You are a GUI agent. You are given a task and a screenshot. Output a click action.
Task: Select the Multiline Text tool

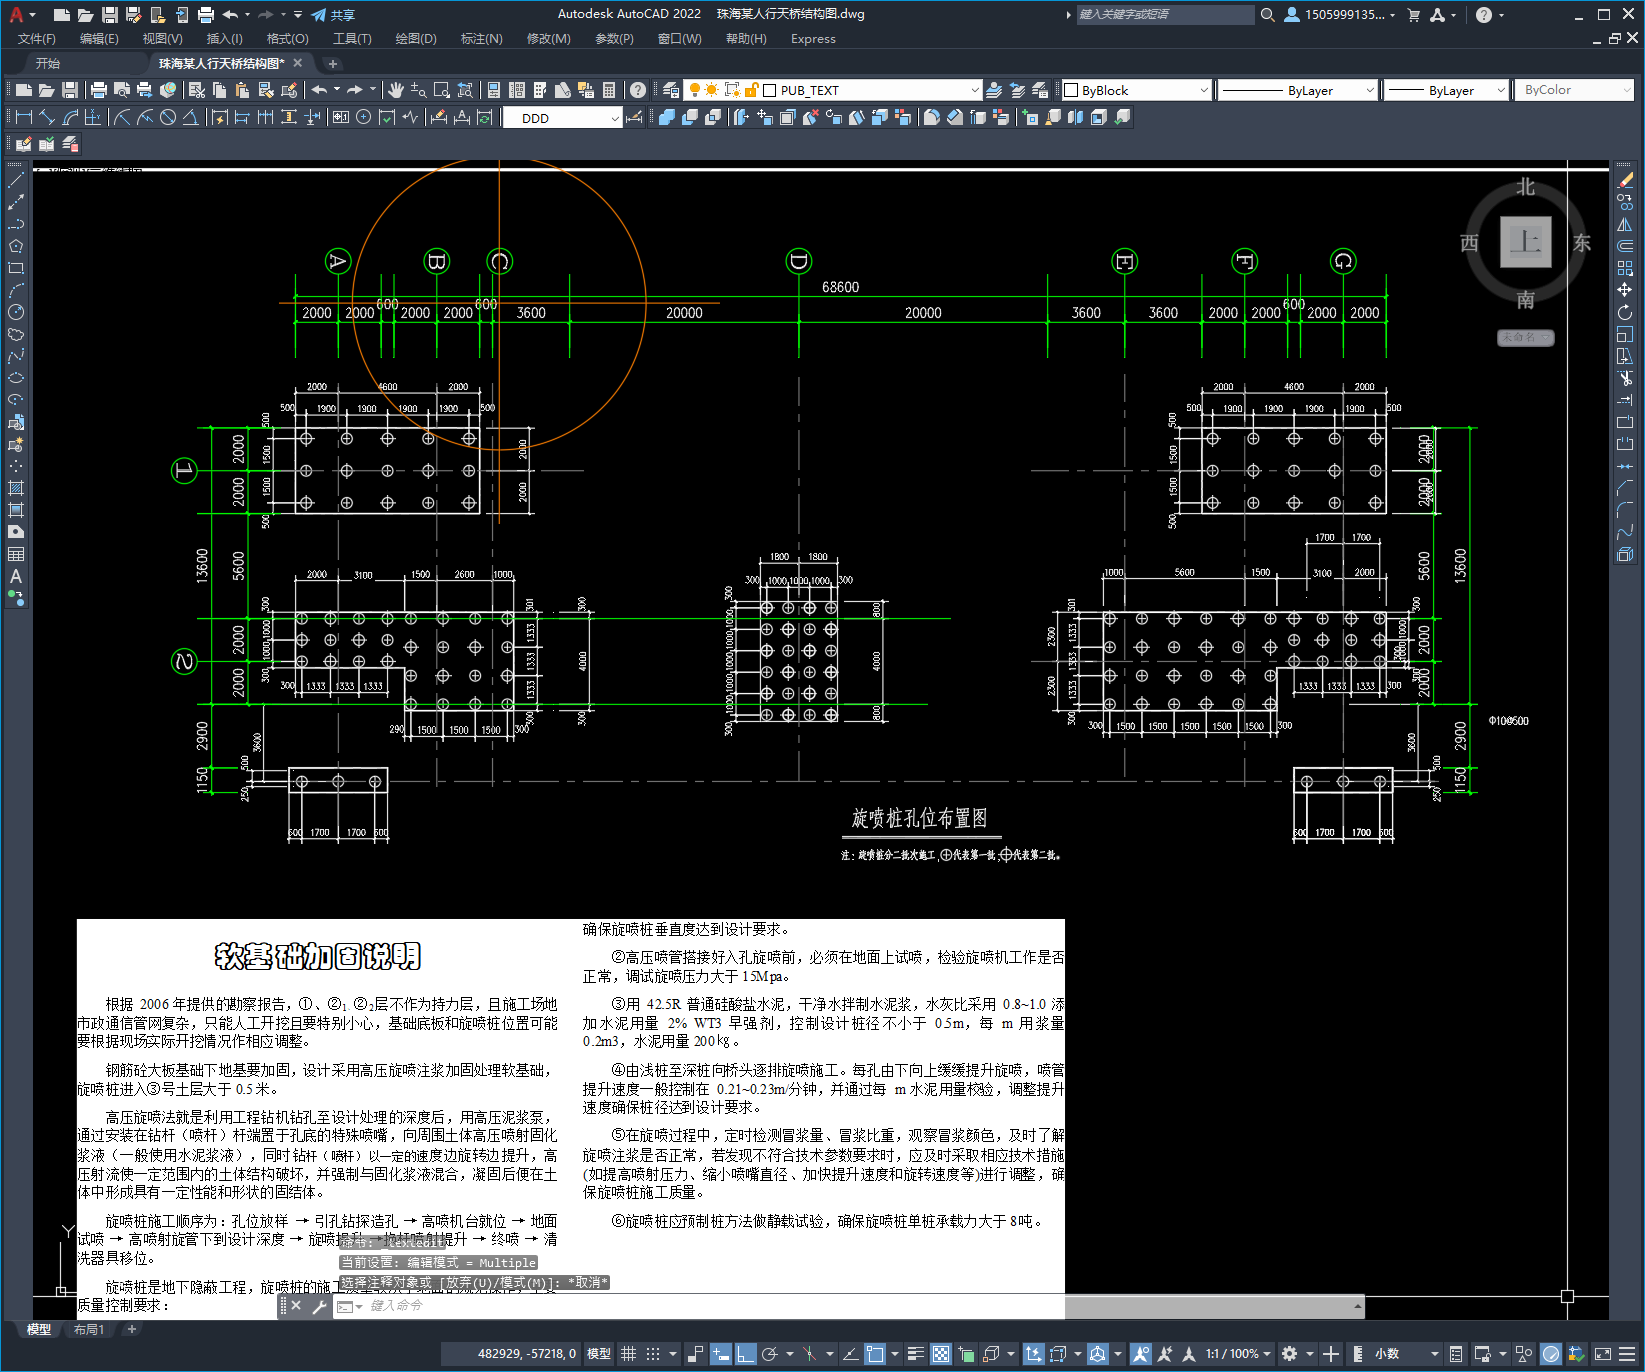tap(16, 576)
